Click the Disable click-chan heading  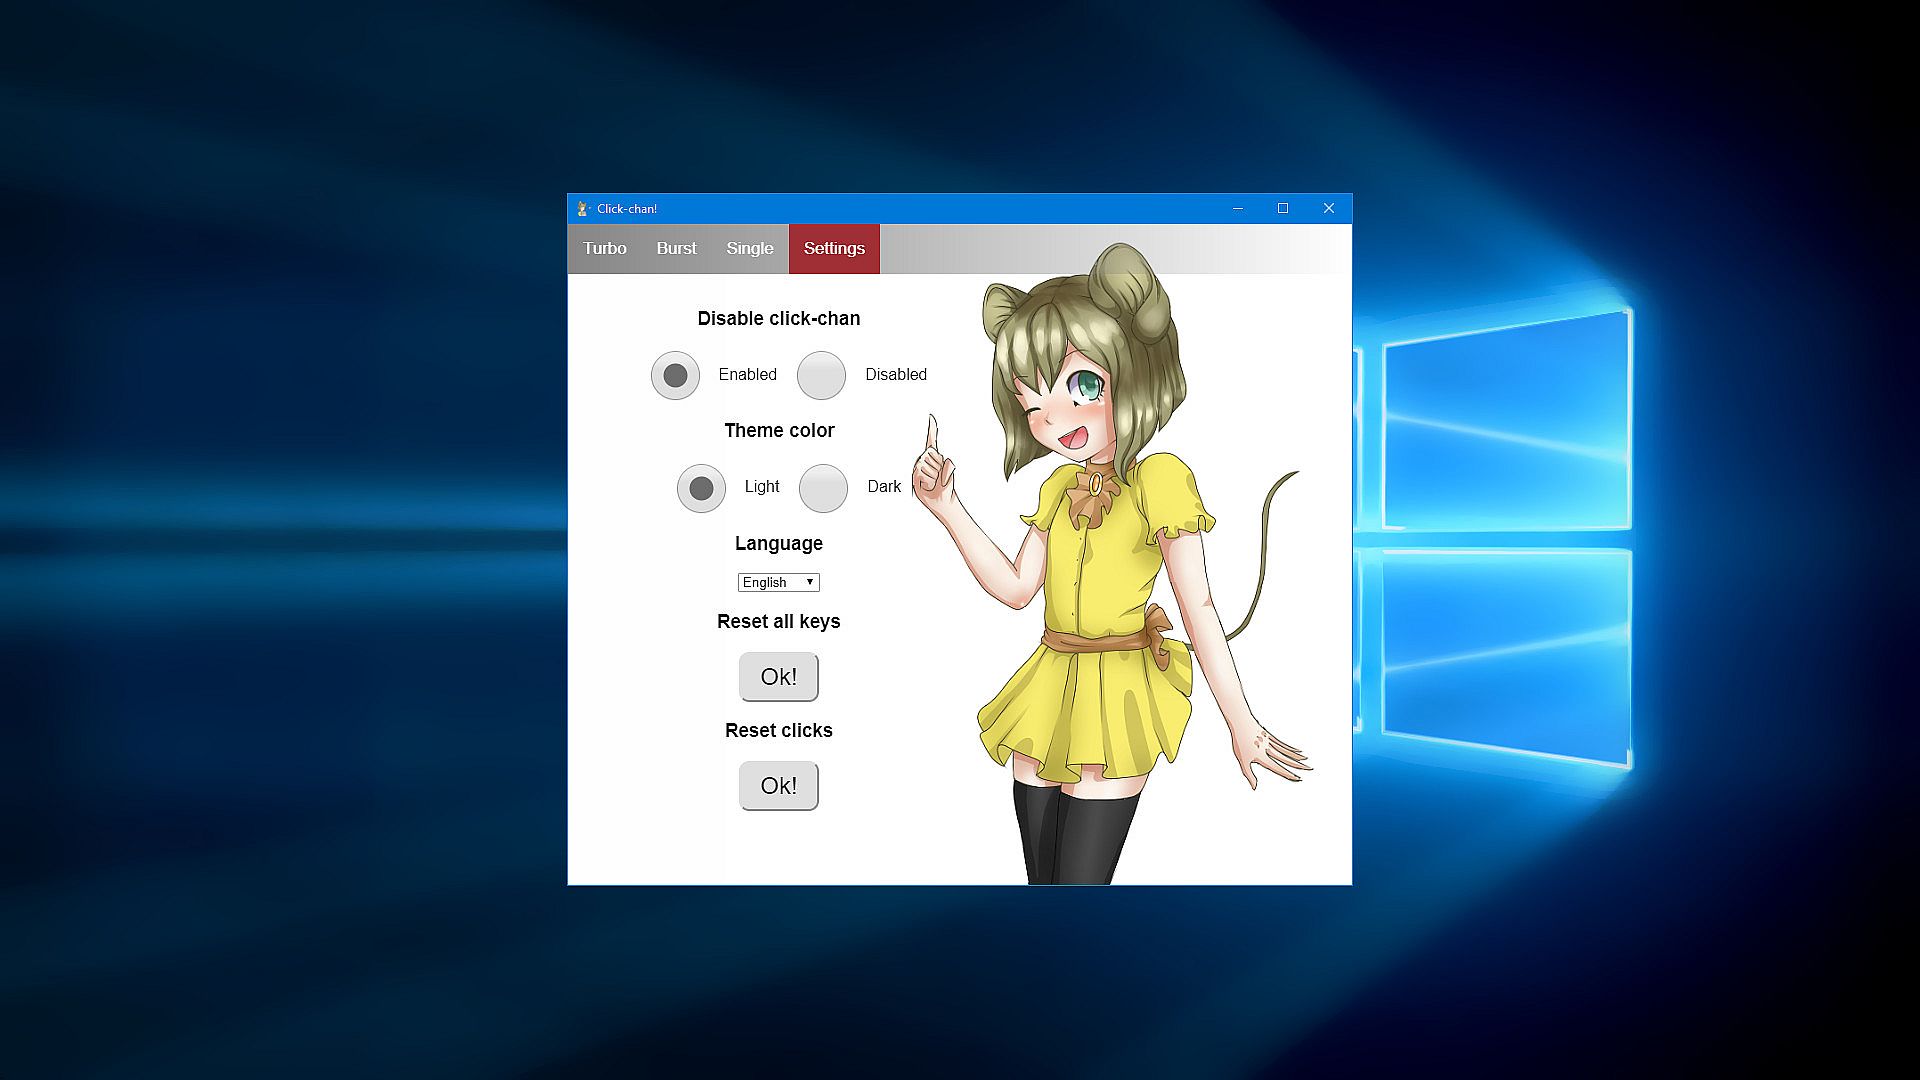pos(778,319)
